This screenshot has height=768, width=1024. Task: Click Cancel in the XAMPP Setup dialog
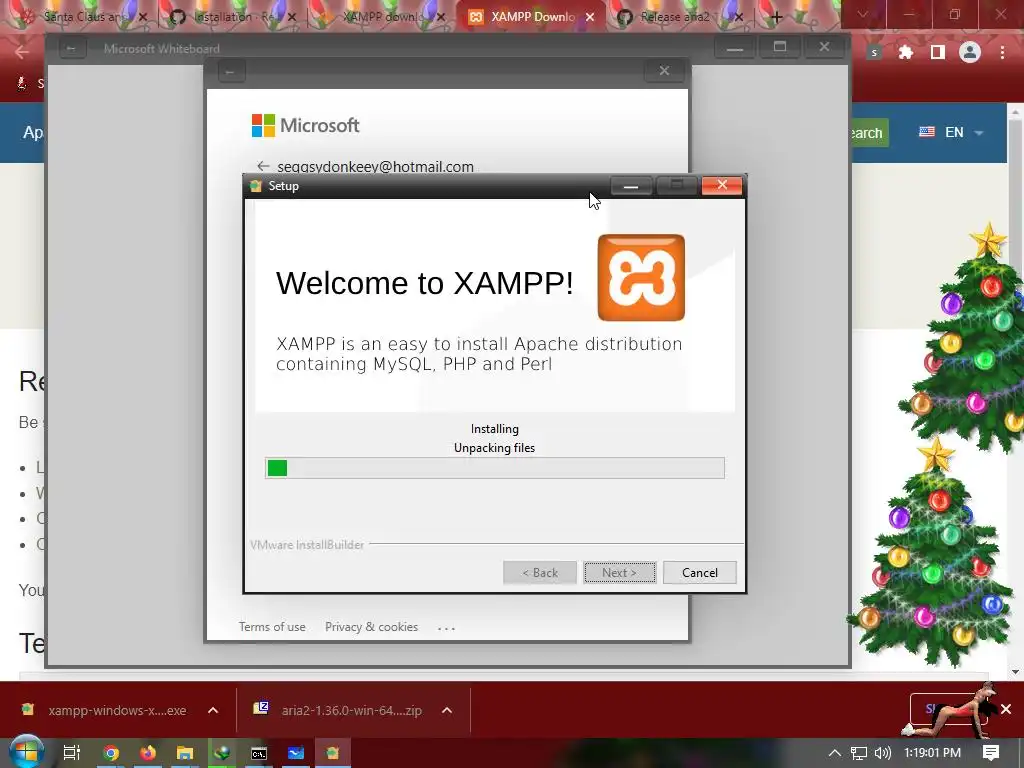click(699, 573)
